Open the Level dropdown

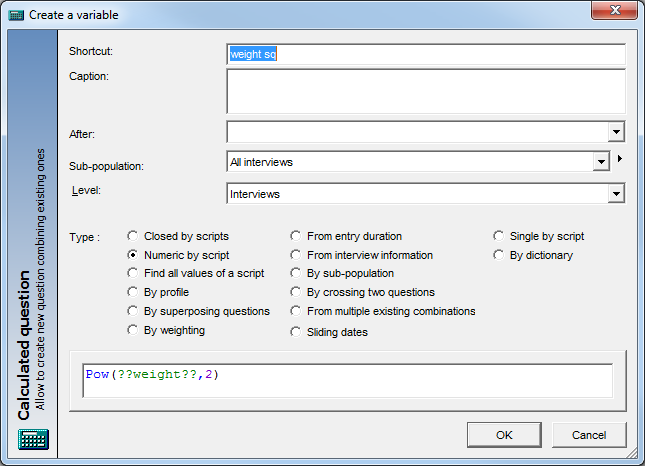tap(616, 194)
